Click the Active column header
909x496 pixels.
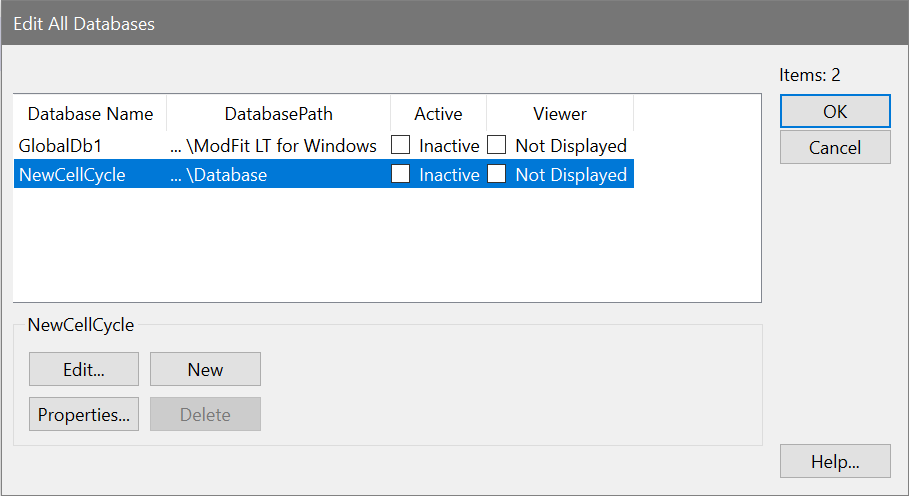click(x=438, y=114)
